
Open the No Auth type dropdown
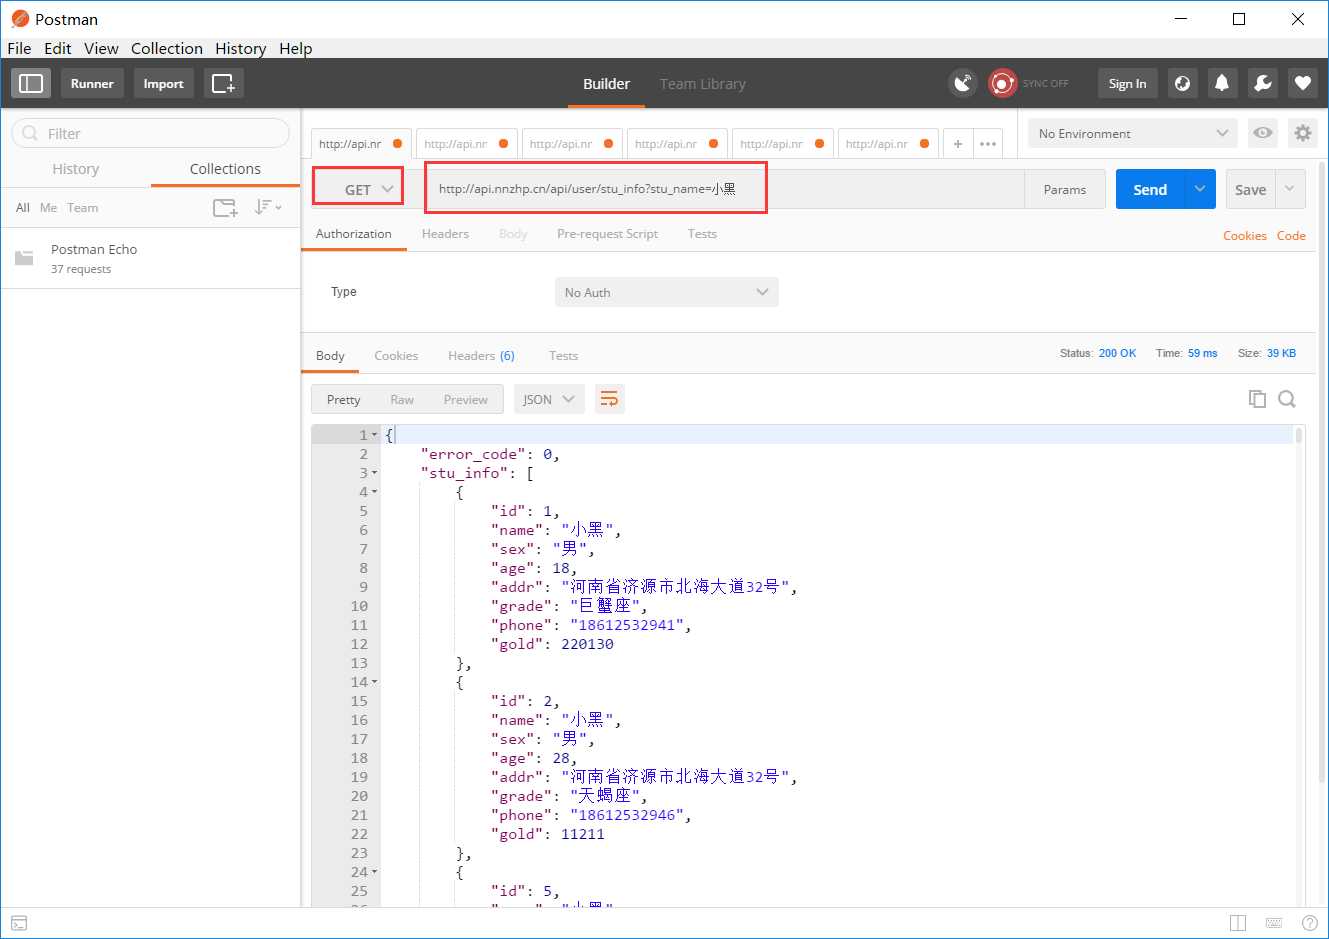click(666, 292)
